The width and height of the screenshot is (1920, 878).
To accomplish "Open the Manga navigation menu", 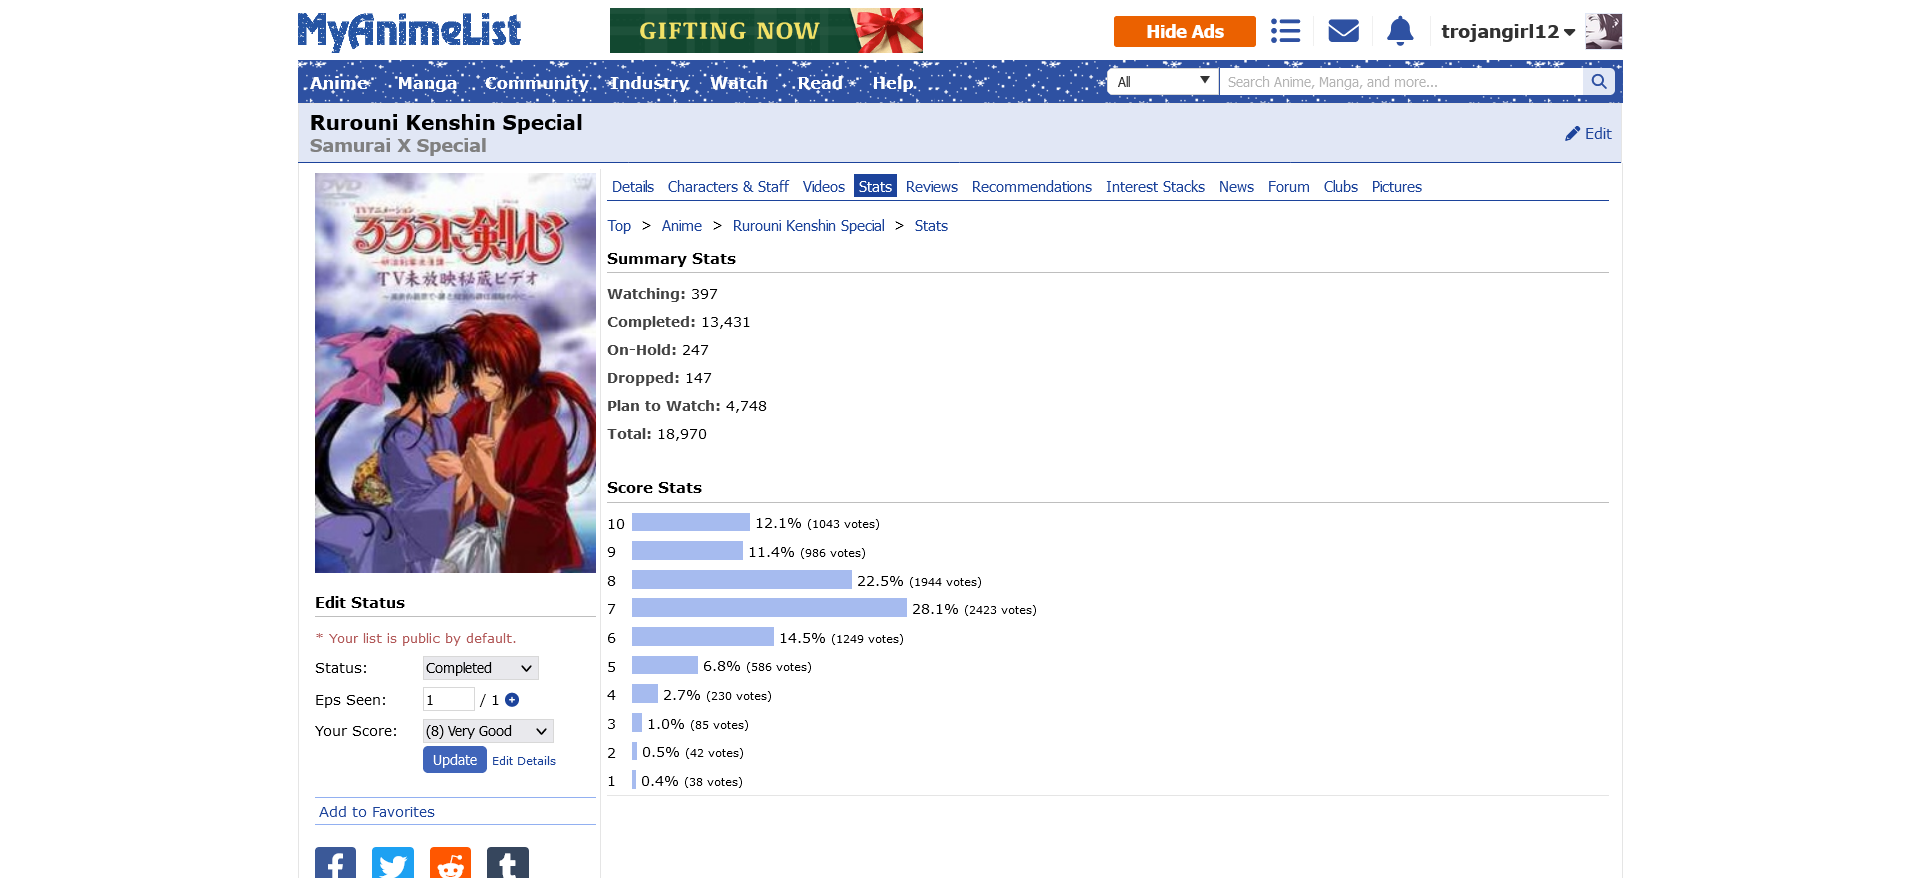I will coord(427,83).
